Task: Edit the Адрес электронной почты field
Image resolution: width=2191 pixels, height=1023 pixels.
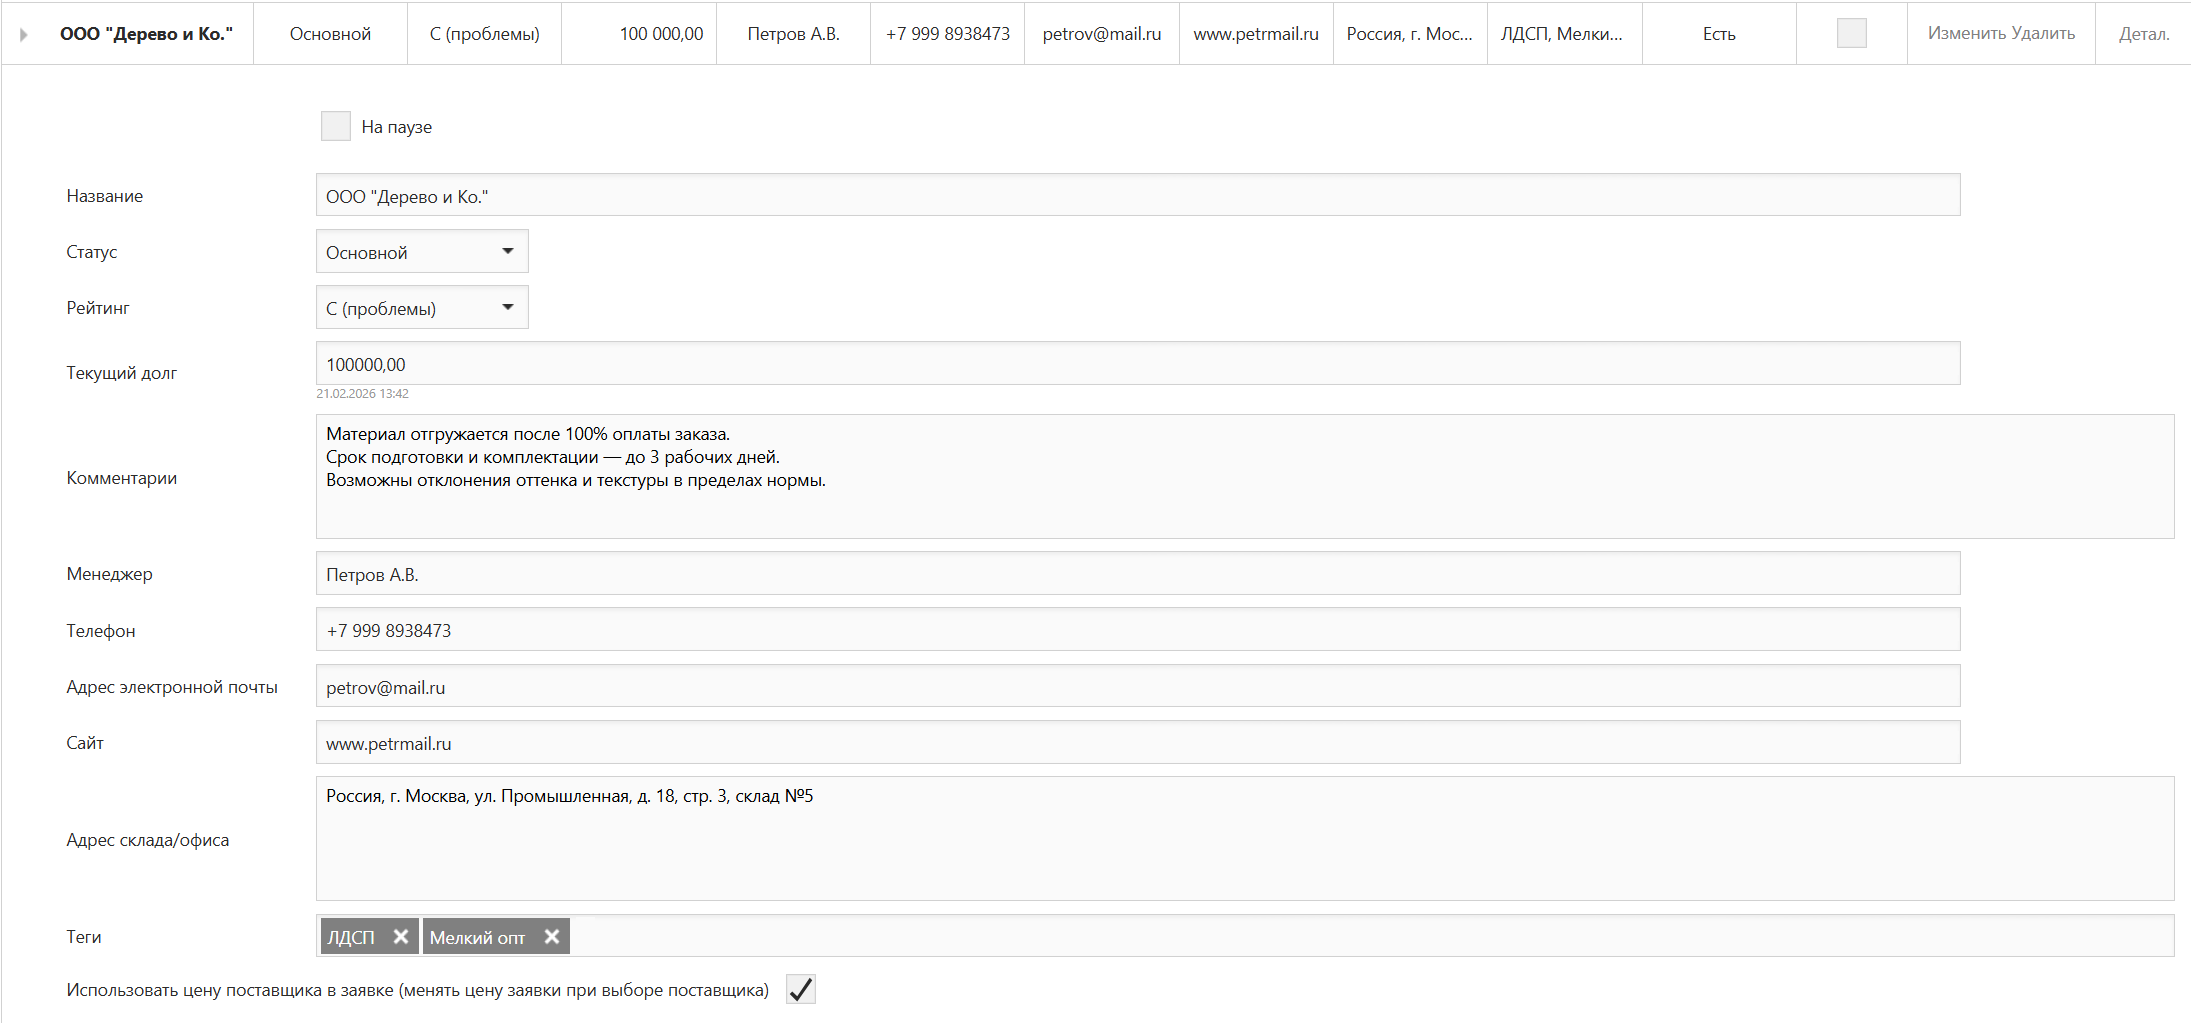Action: tap(1137, 687)
